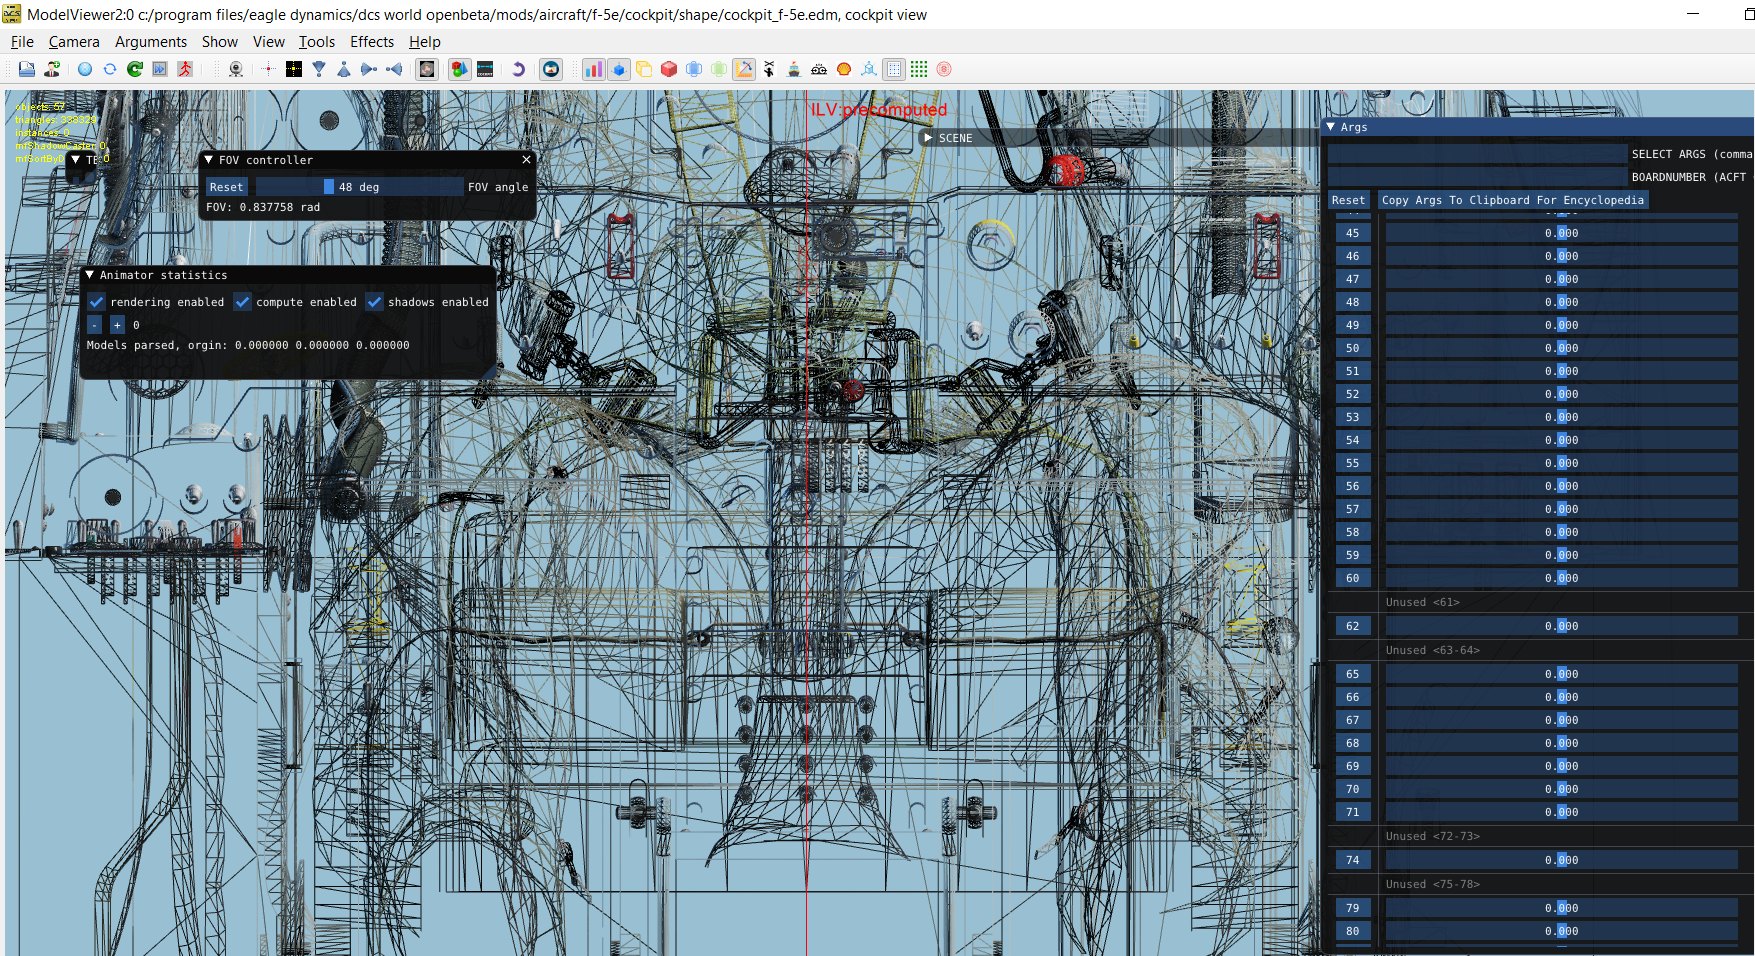Image resolution: width=1755 pixels, height=956 pixels.
Task: Open the Show menu
Action: pos(220,41)
